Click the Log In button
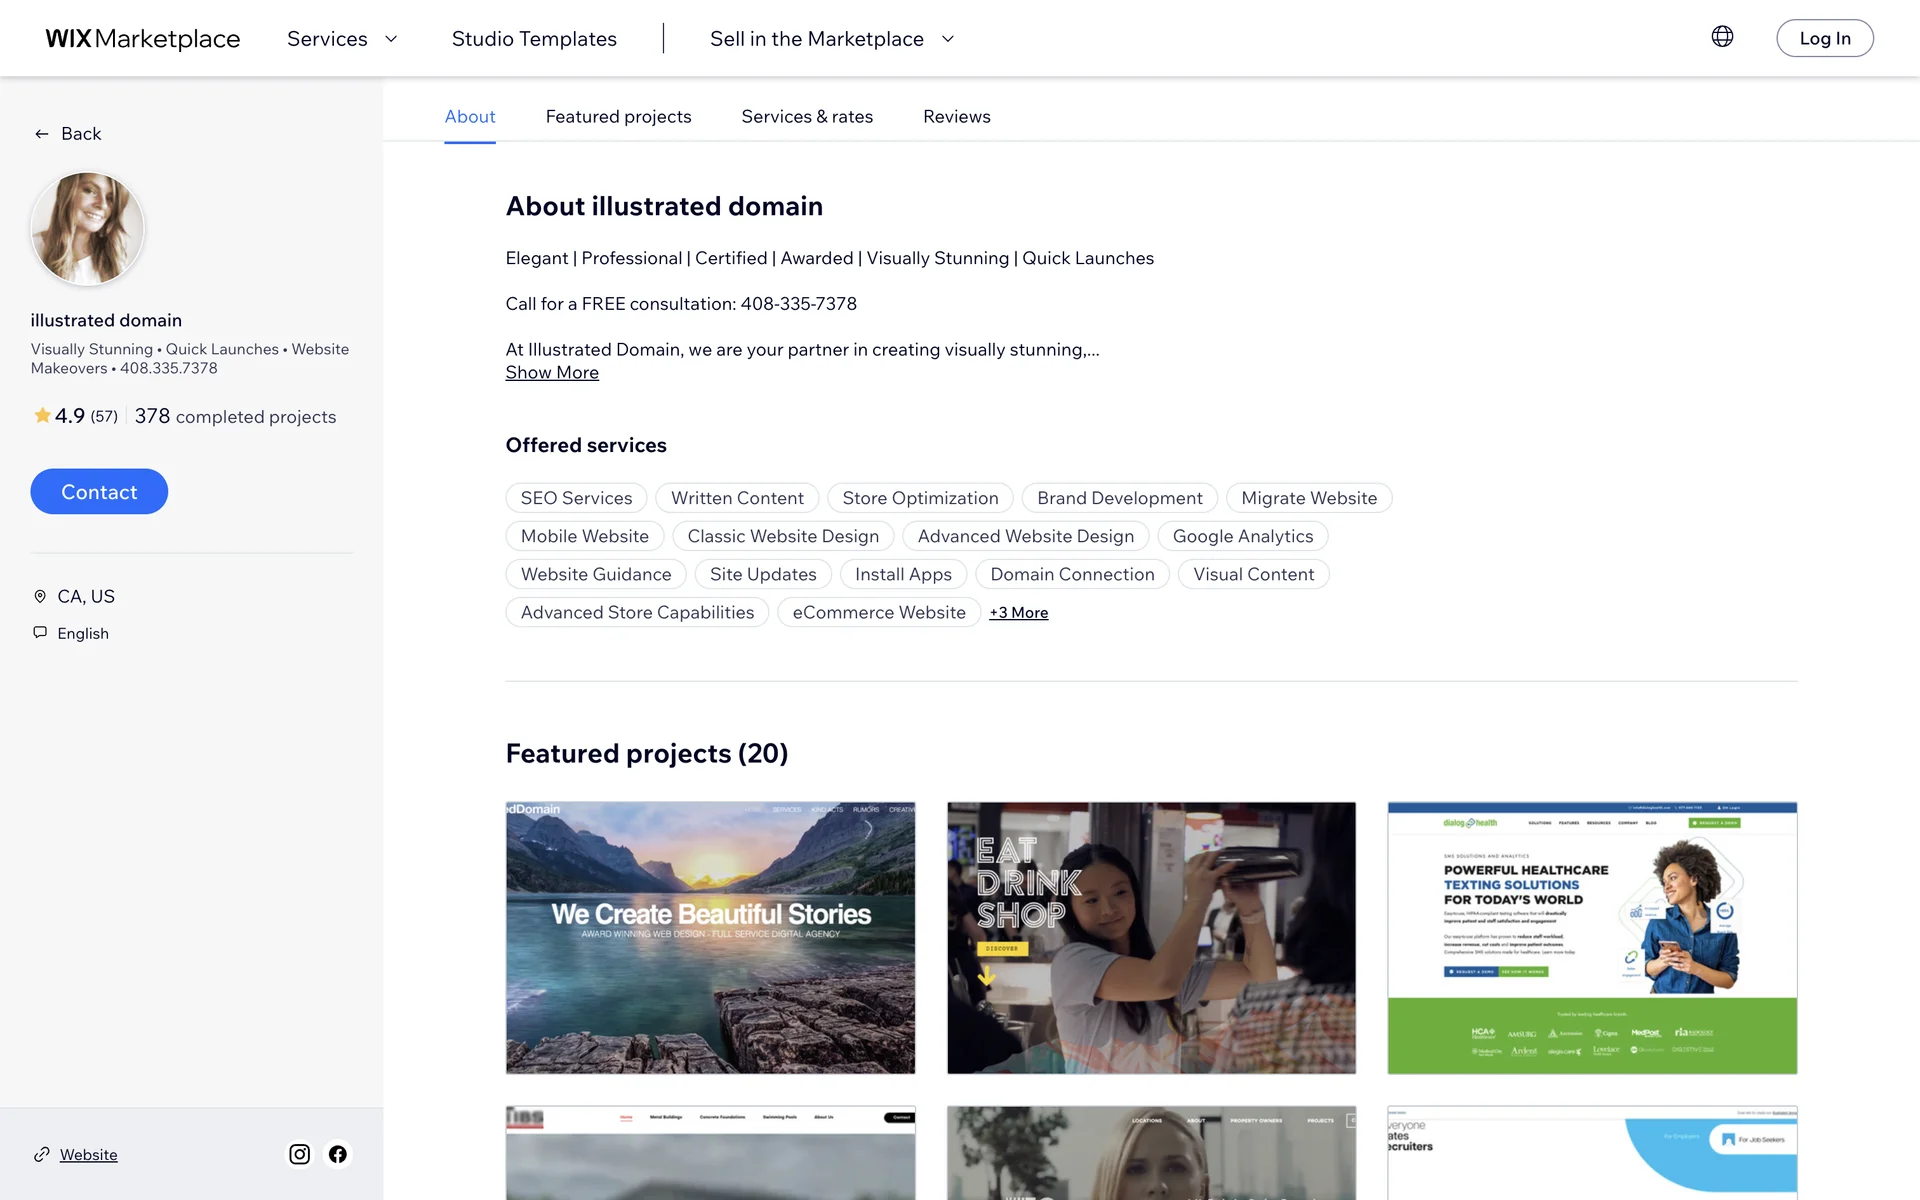The height and width of the screenshot is (1200, 1920). [1824, 39]
